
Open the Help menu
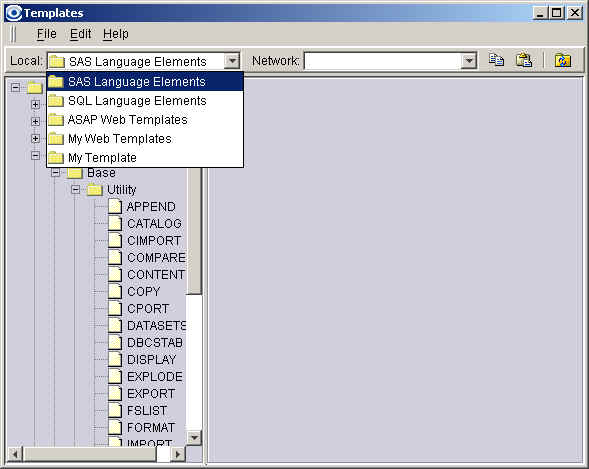[x=116, y=34]
